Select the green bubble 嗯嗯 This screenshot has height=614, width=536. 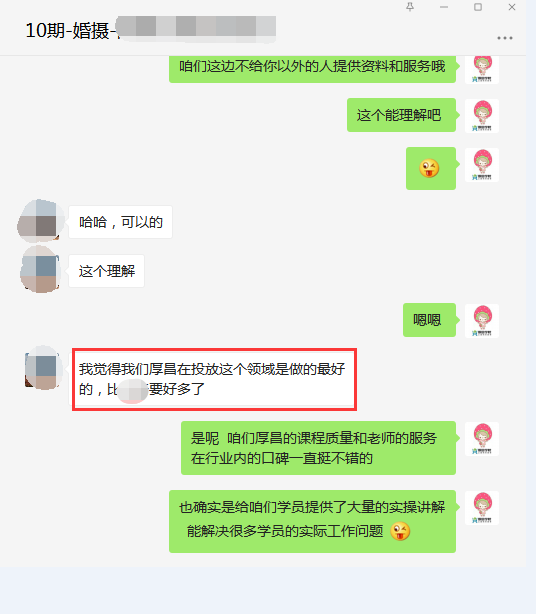pos(430,320)
